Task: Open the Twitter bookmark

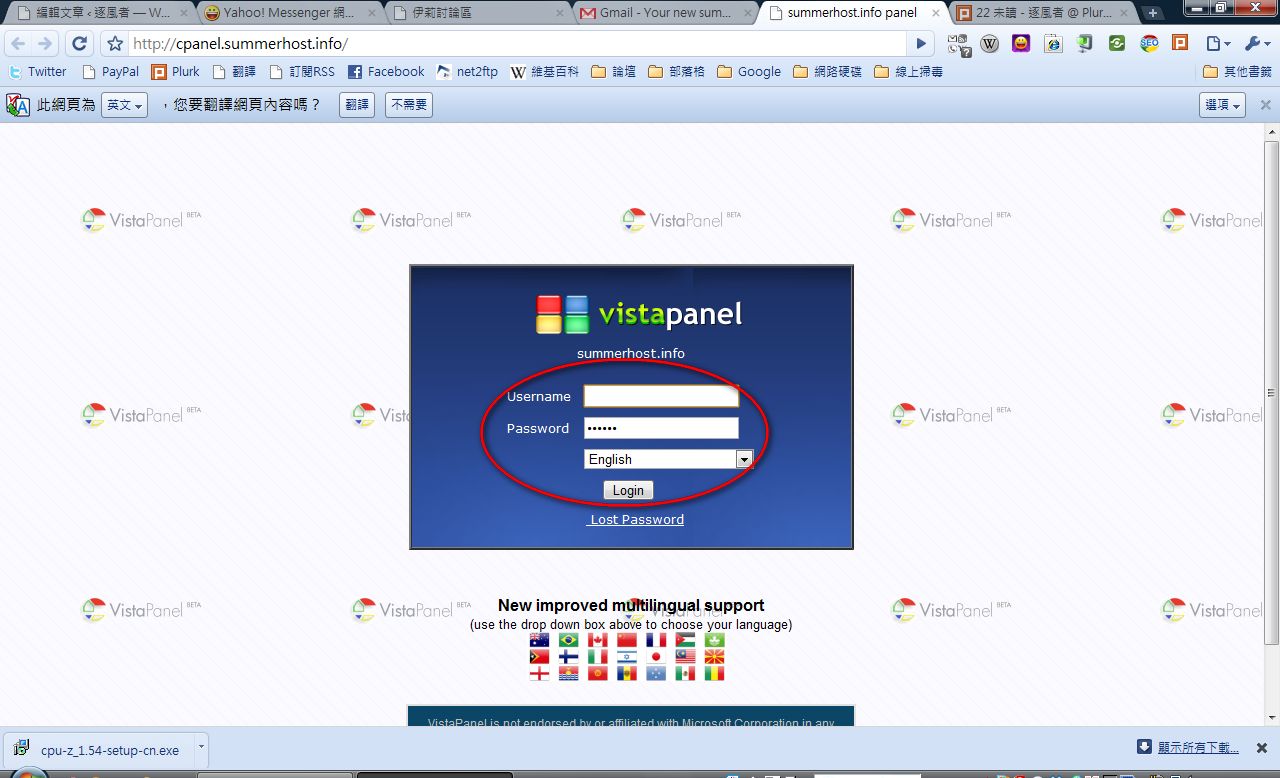Action: coord(37,72)
